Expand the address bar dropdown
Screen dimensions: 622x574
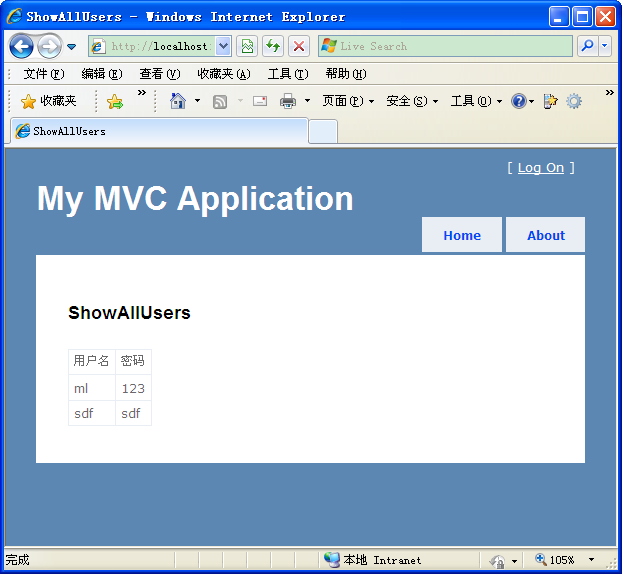(x=224, y=46)
